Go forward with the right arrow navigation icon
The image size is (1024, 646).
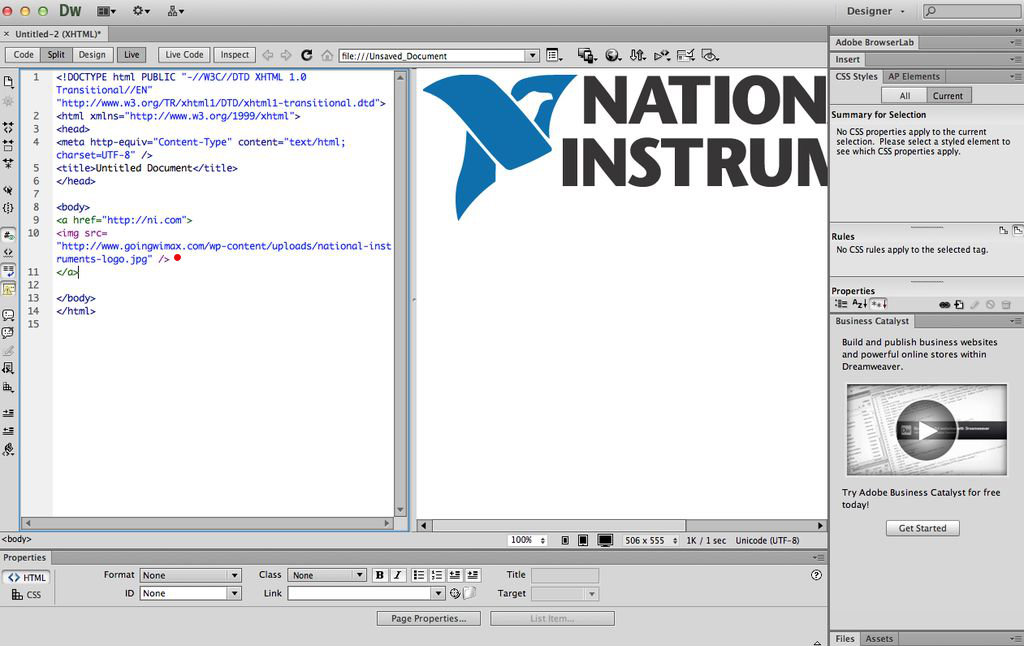pyautogui.click(x=286, y=56)
